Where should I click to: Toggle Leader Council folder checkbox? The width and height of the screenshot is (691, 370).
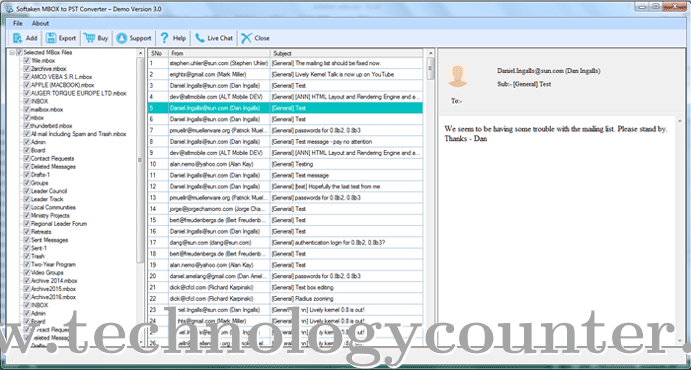[x=27, y=191]
